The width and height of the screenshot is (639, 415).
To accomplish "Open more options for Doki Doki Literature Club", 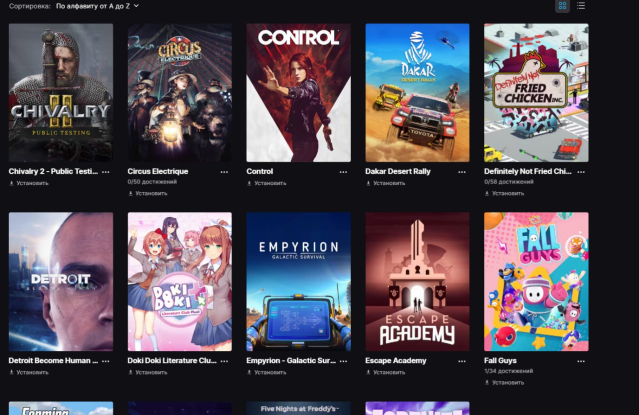I will (x=224, y=361).
